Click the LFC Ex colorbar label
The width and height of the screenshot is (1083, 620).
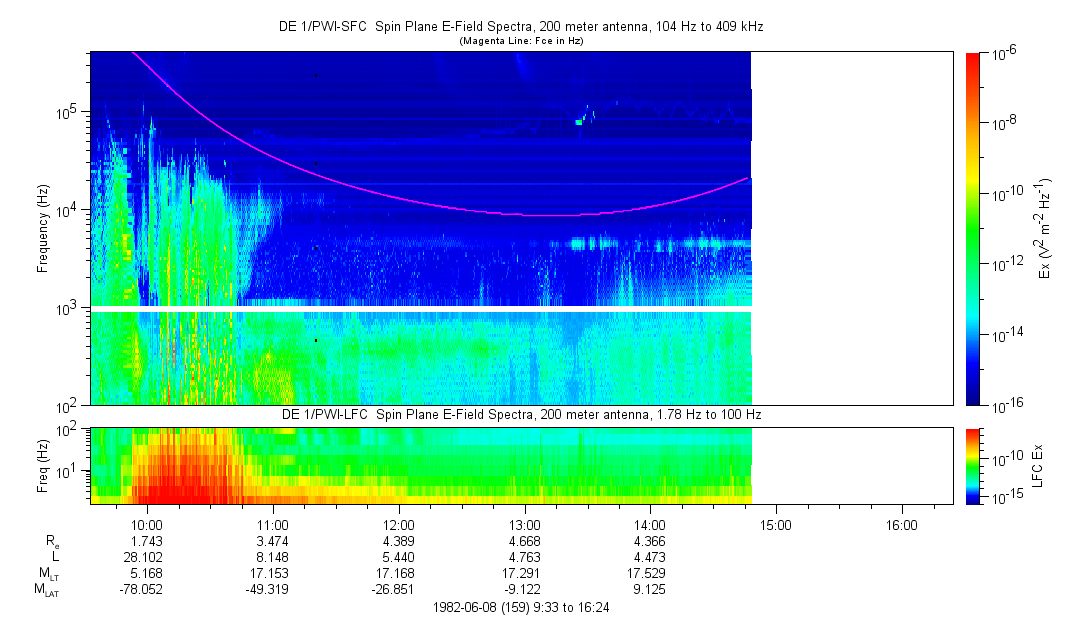tap(1037, 466)
